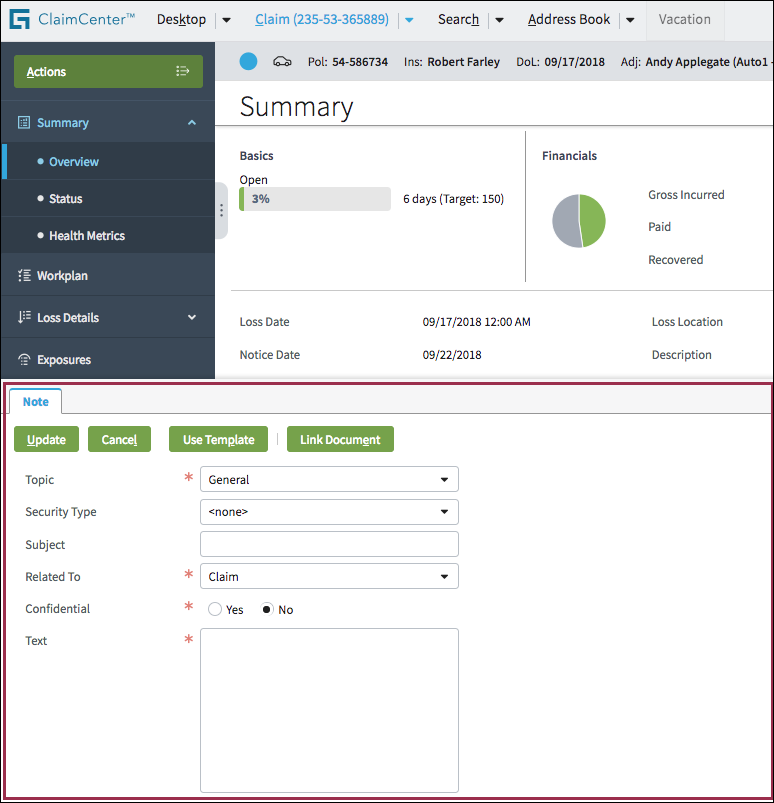Click the Use Template button
774x803 pixels.
coord(218,440)
